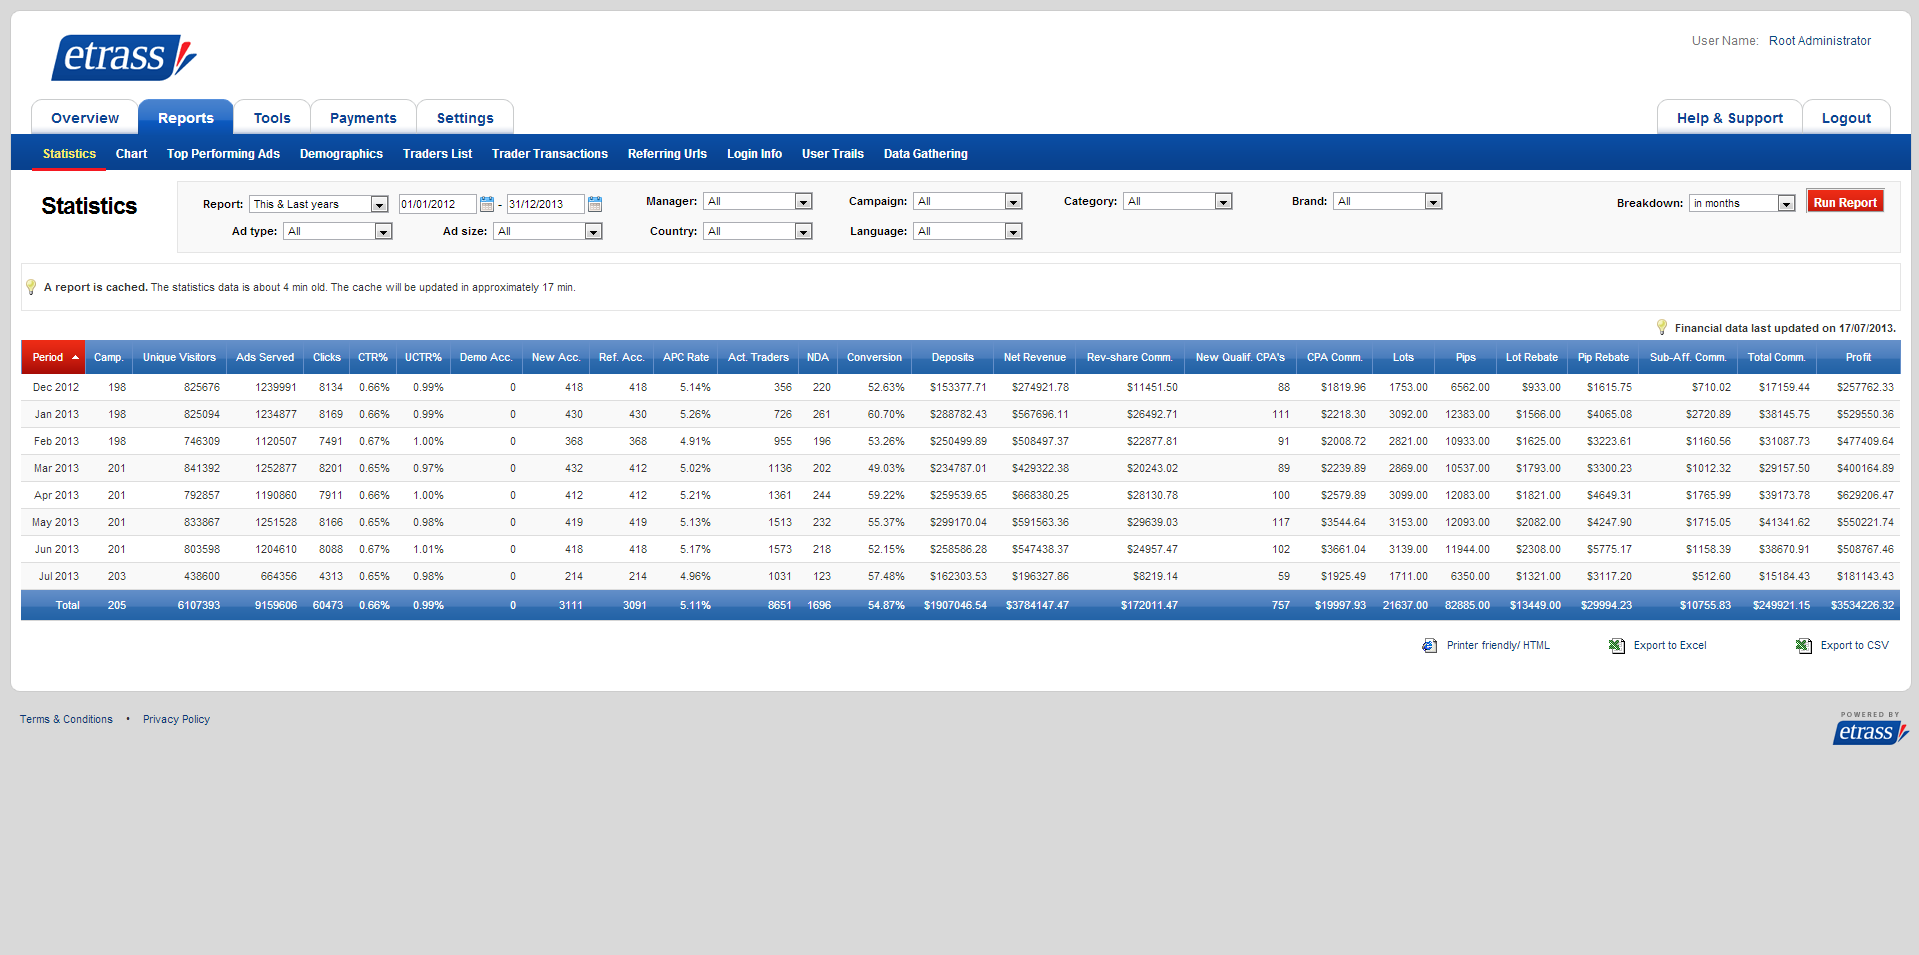
Task: Open the Traders List submenu
Action: (x=437, y=154)
